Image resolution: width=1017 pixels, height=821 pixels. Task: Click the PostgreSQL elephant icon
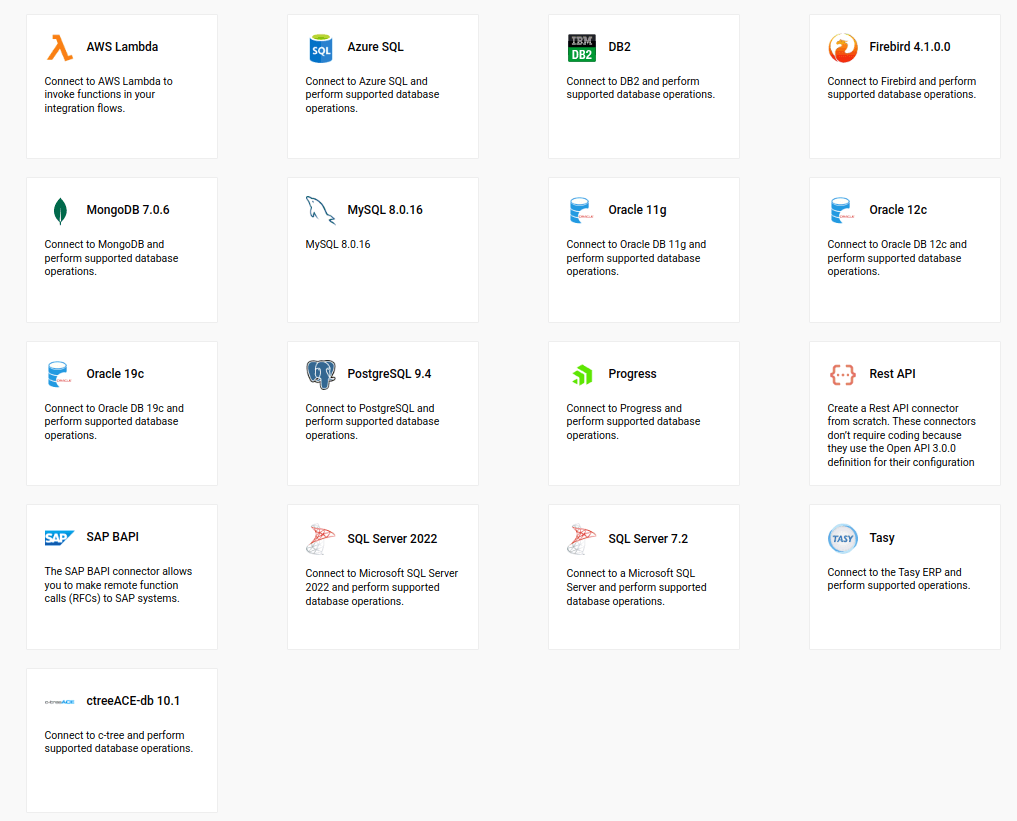point(321,374)
